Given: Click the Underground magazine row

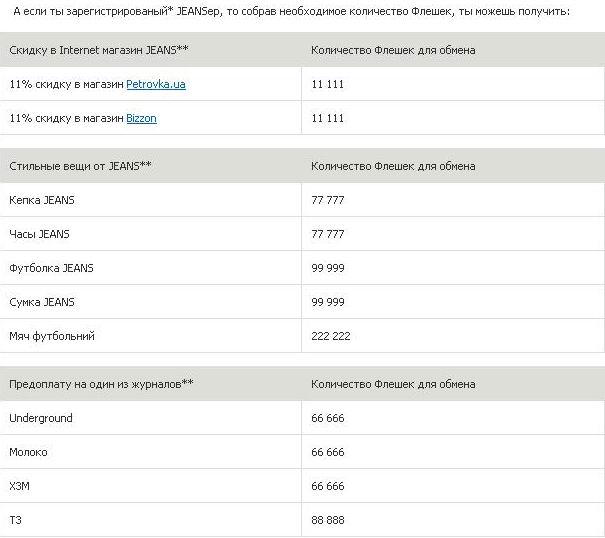Looking at the screenshot, I should [41, 418].
